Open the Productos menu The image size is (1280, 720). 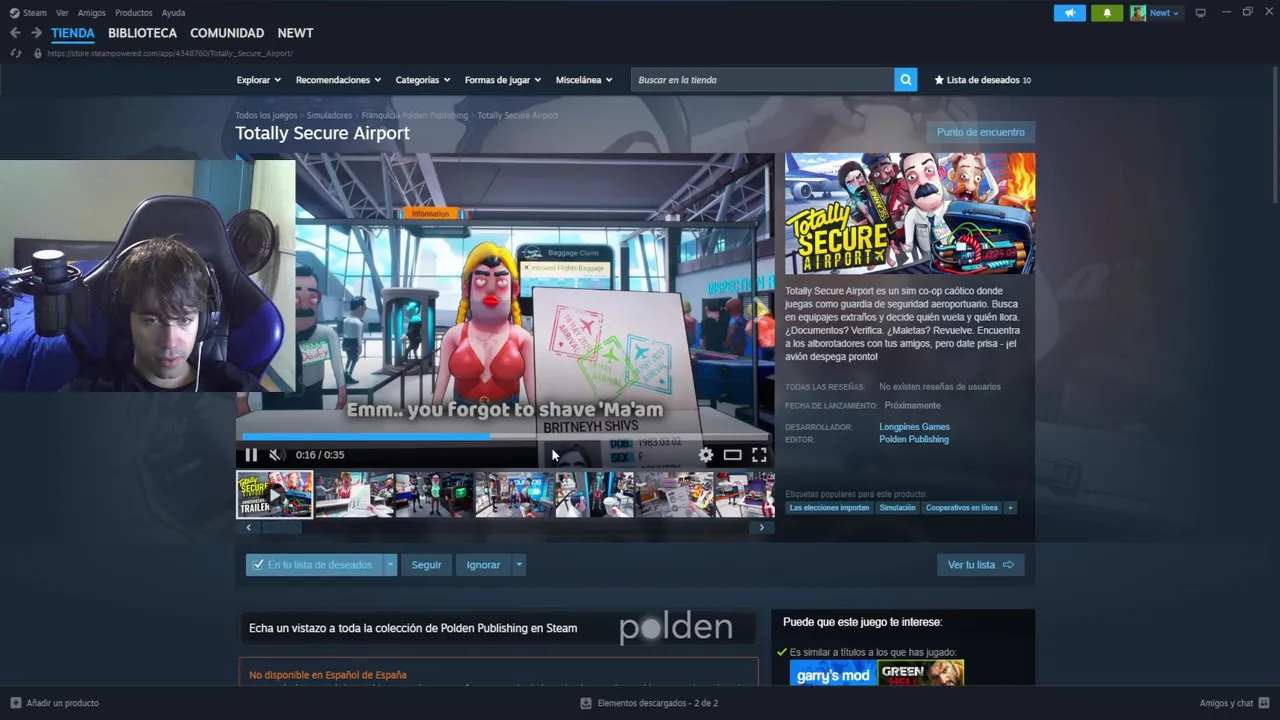(x=134, y=13)
